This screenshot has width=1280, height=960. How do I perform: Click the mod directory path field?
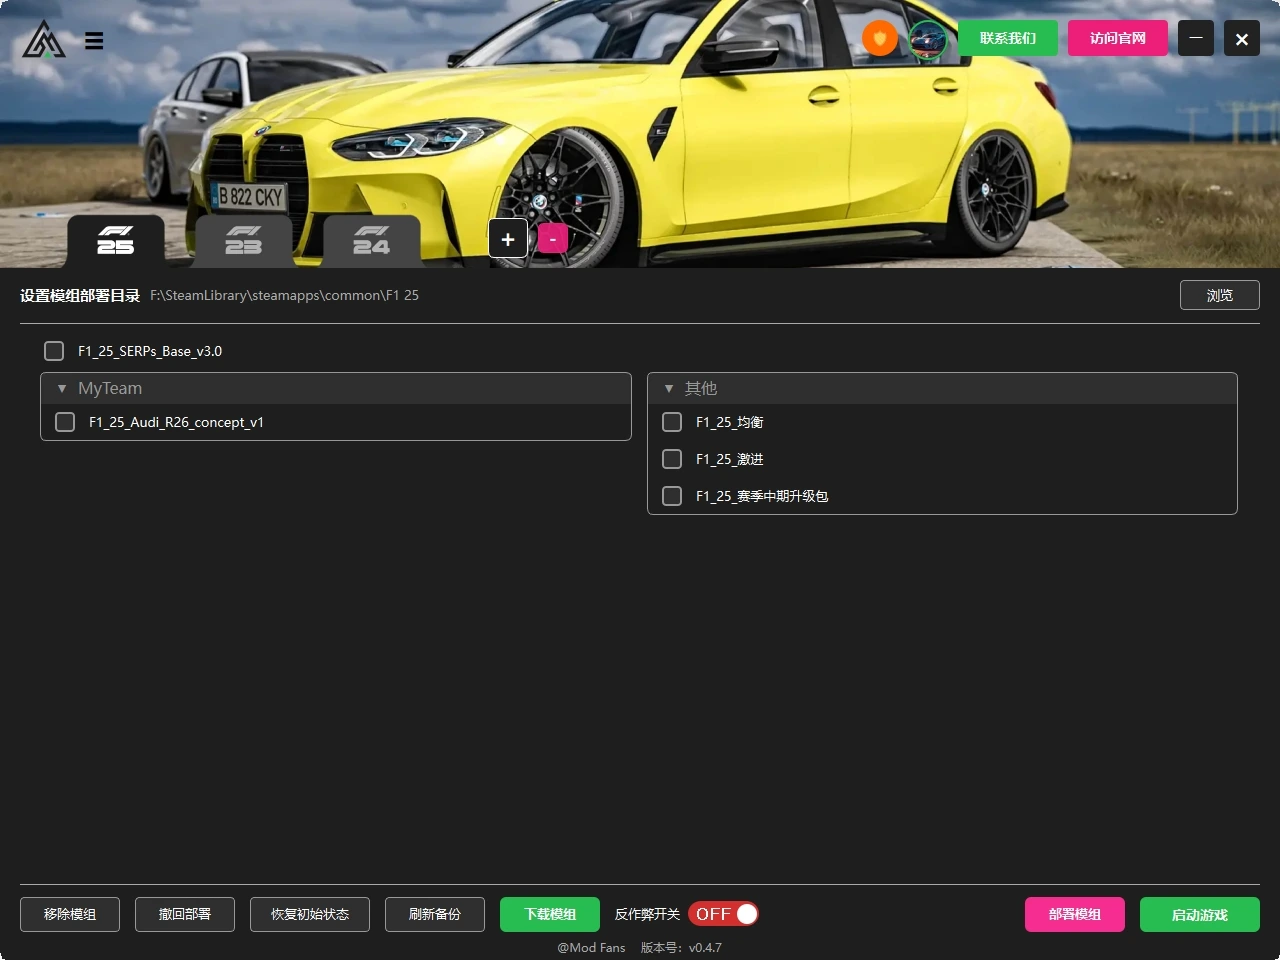click(x=285, y=295)
